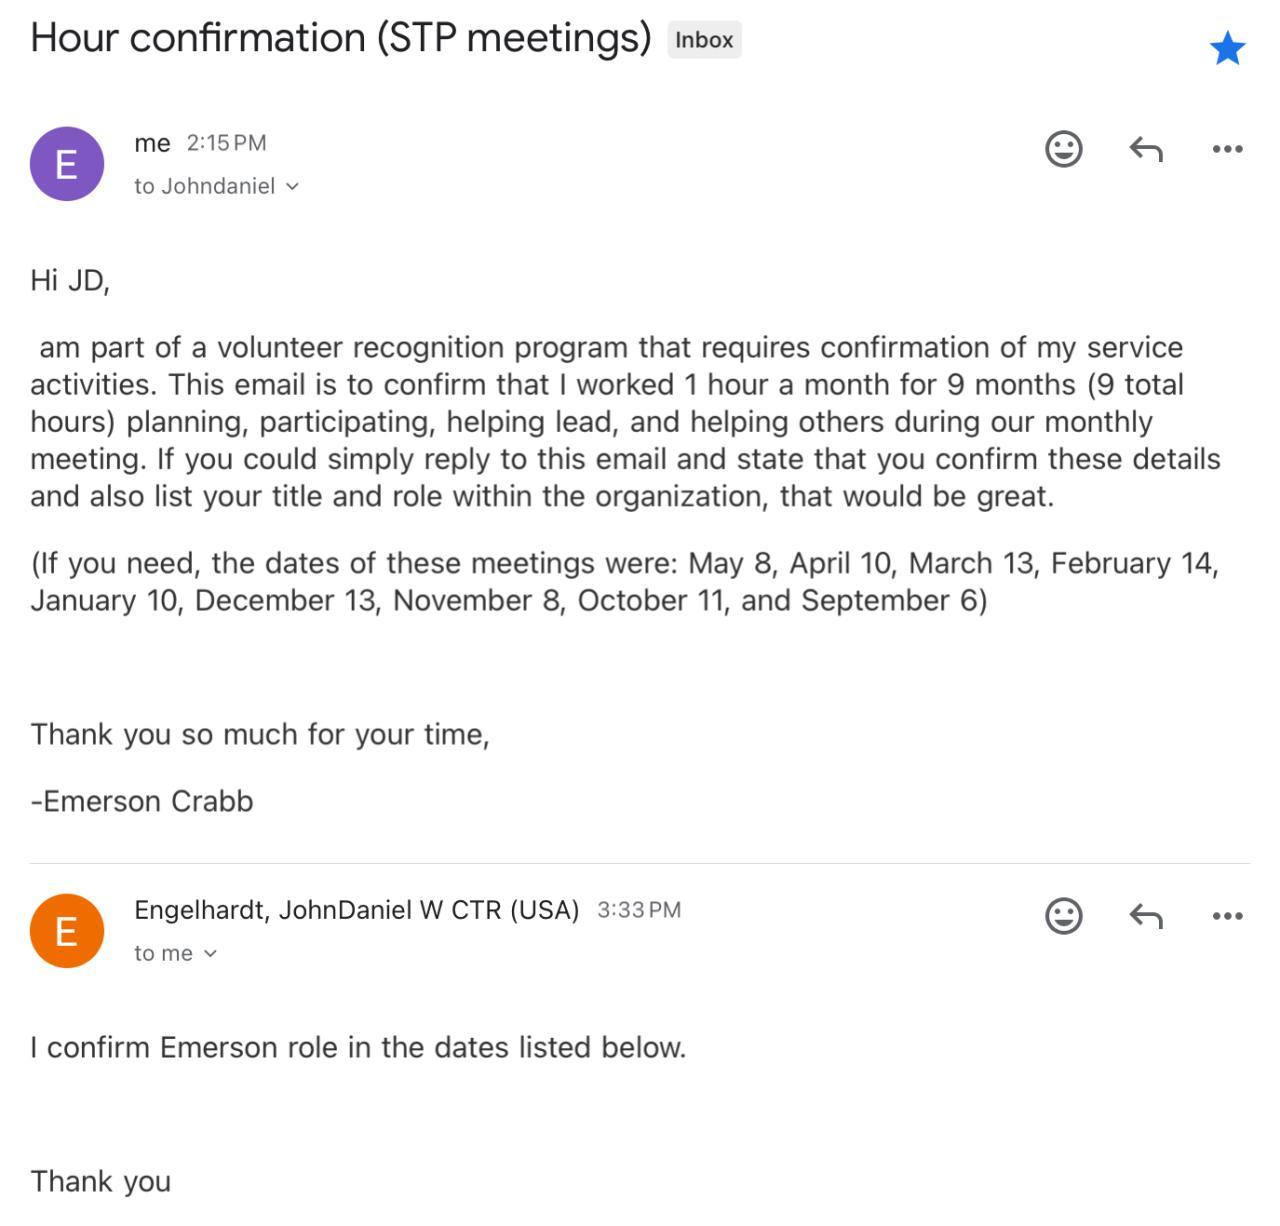1280x1226 pixels.
Task: Open more options for Engelhardt's message
Action: 1227,916
